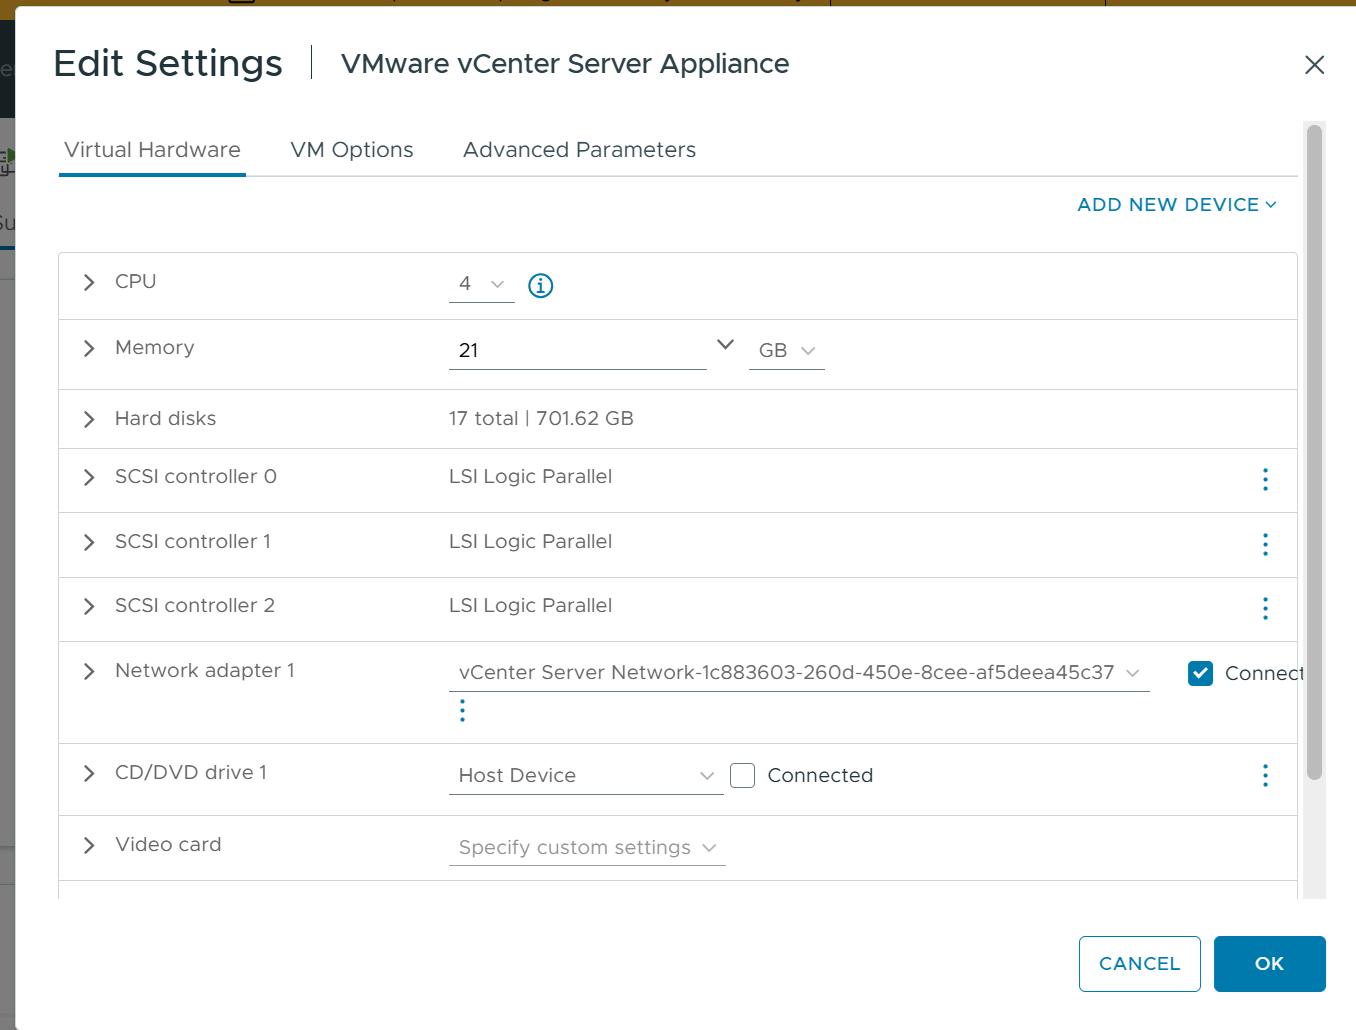1356x1030 pixels.
Task: Switch to the Advanced Parameters tab
Action: pos(579,149)
